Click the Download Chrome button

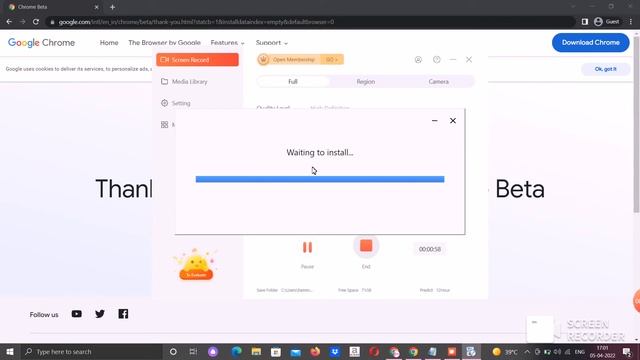(590, 42)
